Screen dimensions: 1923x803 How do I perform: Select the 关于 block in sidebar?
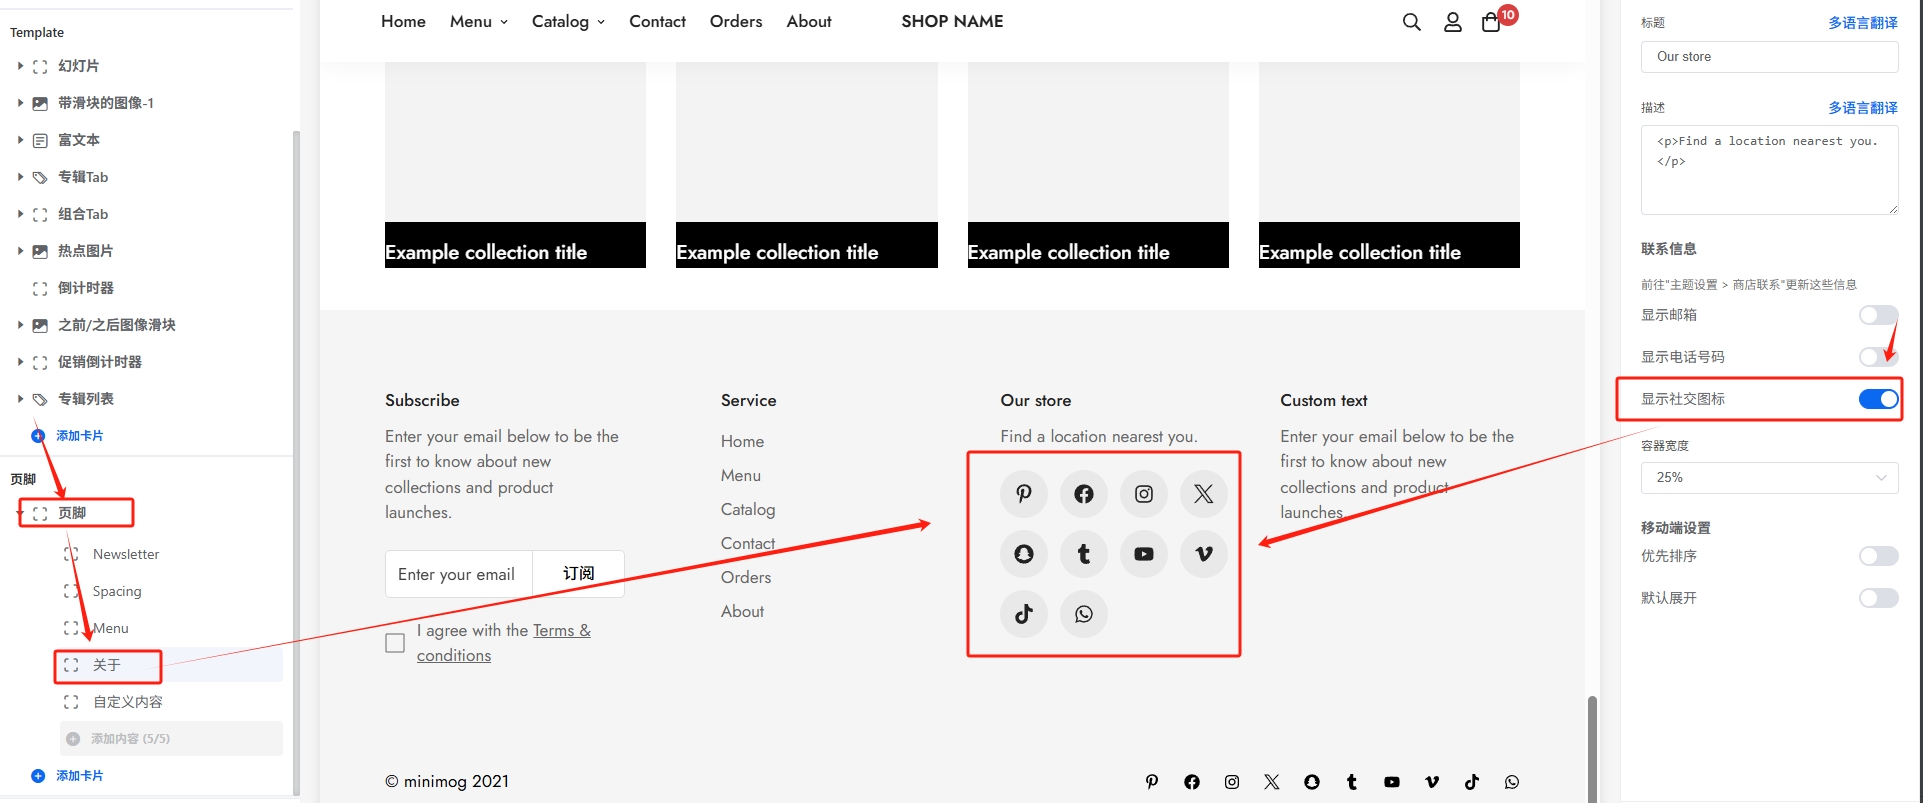107,665
